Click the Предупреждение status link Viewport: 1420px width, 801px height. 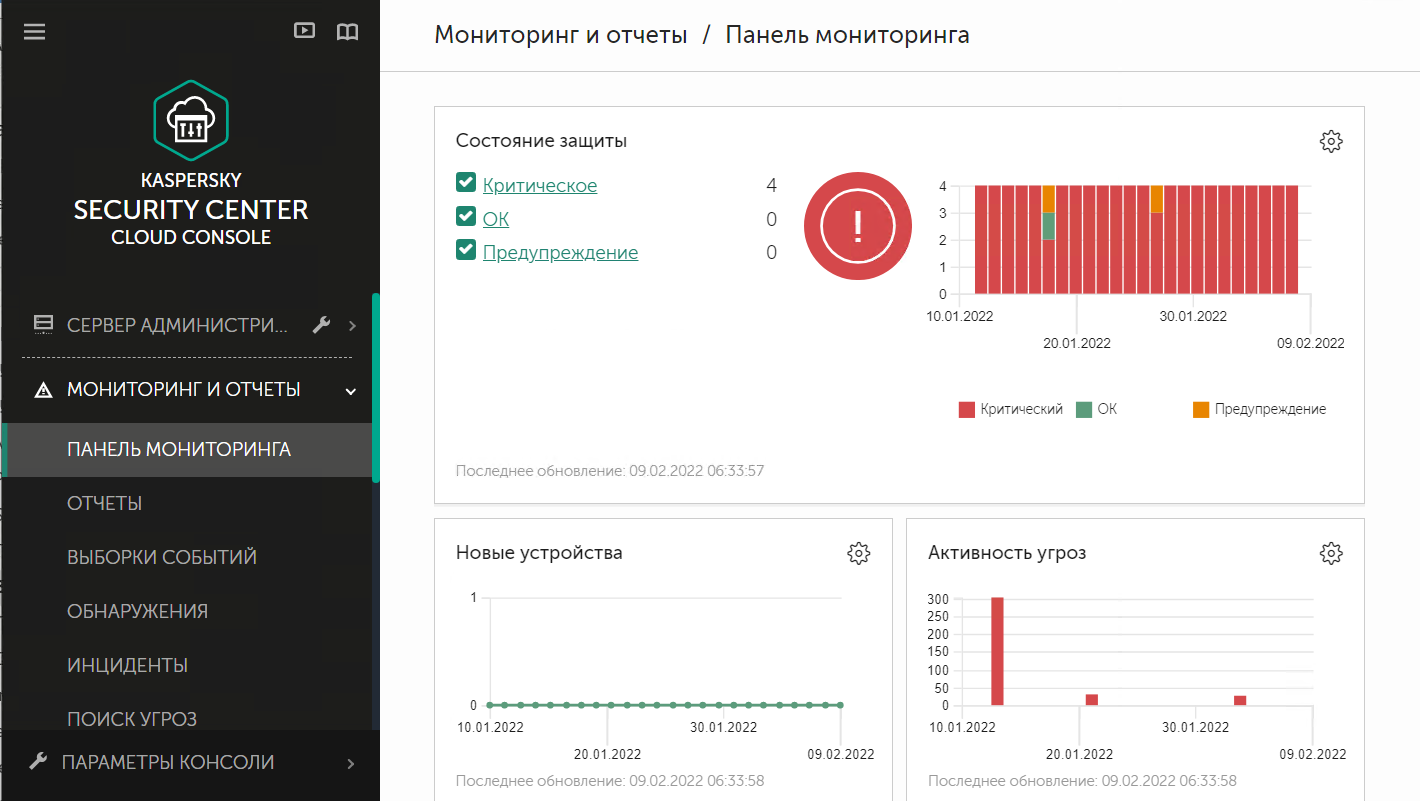tap(559, 251)
